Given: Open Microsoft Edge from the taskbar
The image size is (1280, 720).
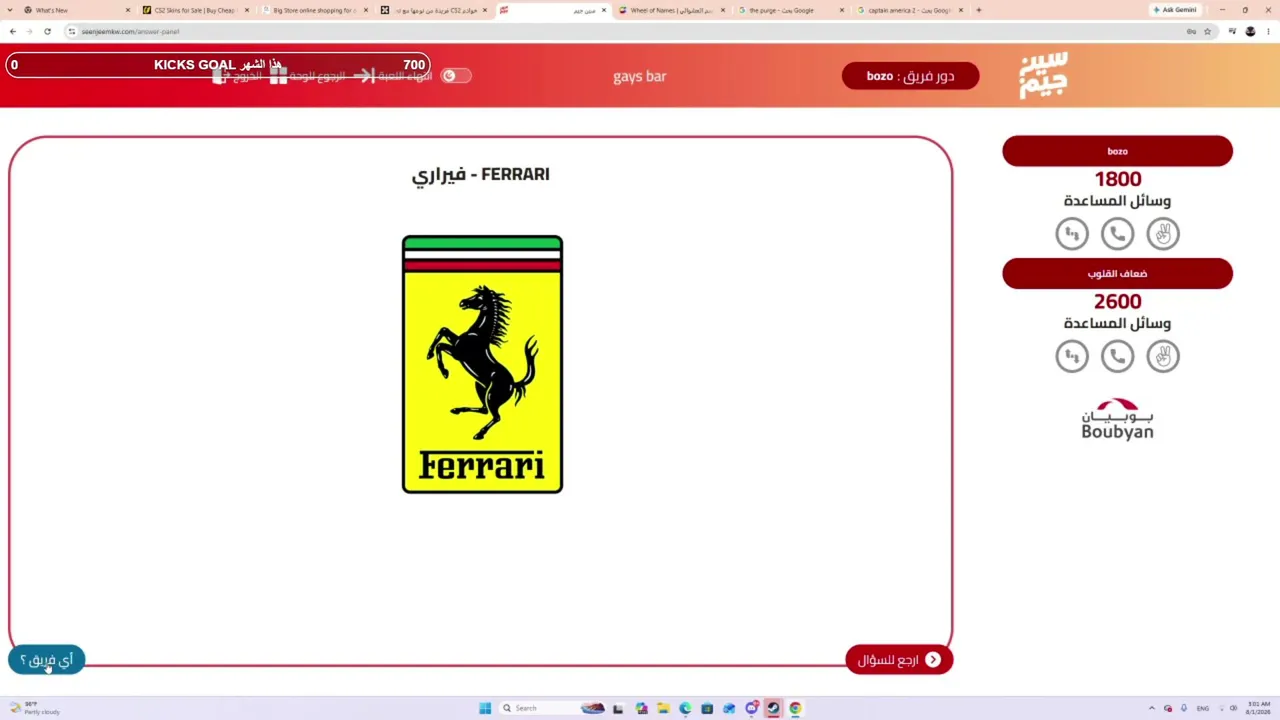Looking at the screenshot, I should (x=685, y=708).
